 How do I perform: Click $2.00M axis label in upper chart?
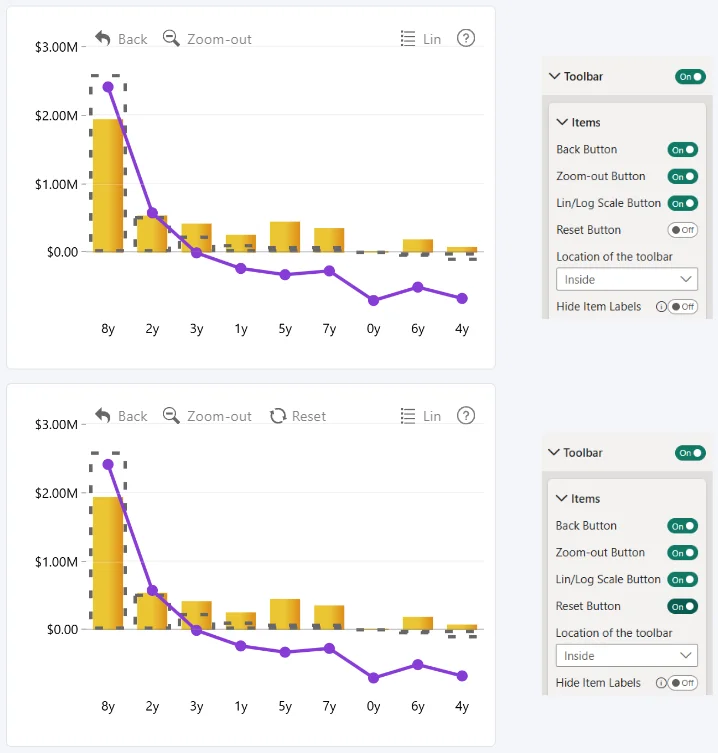(56, 116)
